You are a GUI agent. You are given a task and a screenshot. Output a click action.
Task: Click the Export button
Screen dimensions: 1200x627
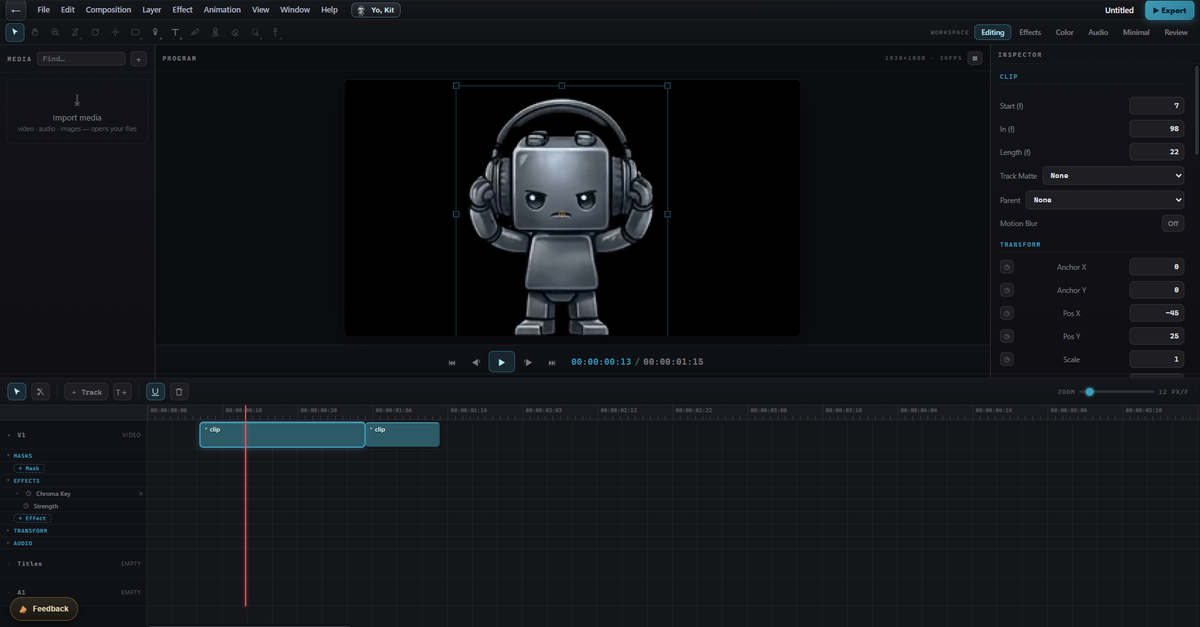pyautogui.click(x=1169, y=10)
